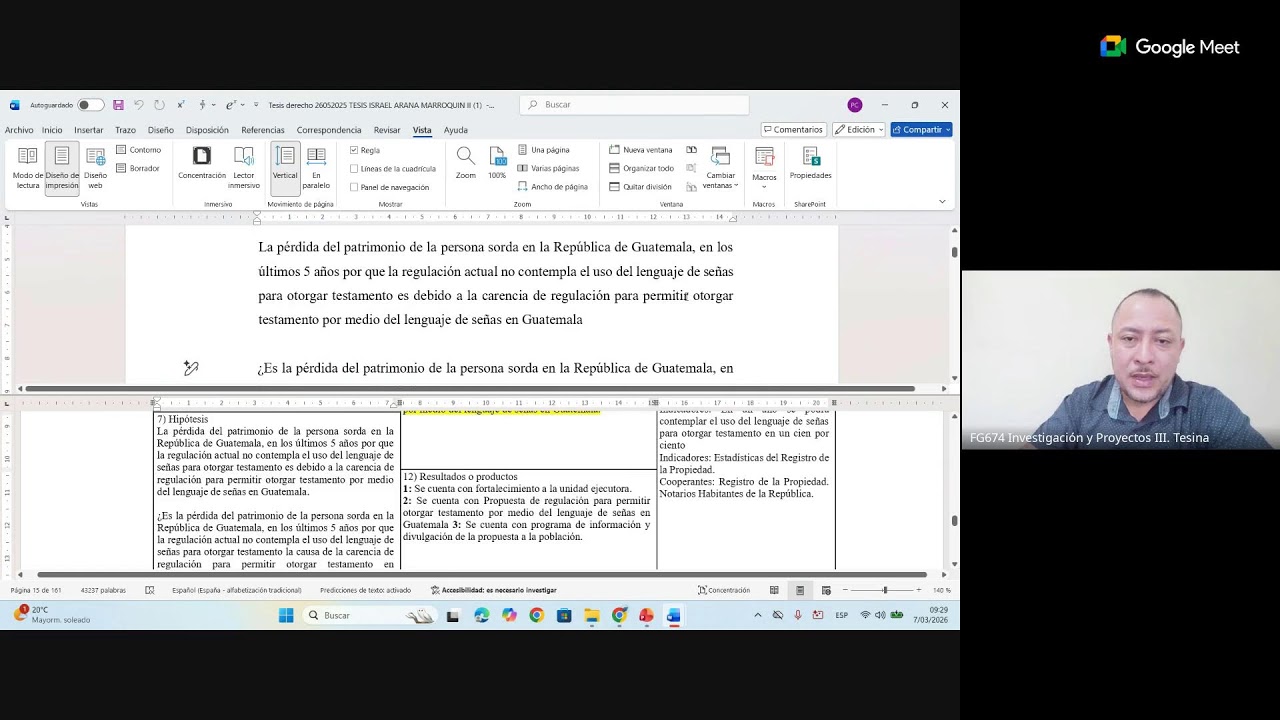Click 43237 palabras word count
The height and width of the screenshot is (720, 1280).
pyautogui.click(x=103, y=590)
